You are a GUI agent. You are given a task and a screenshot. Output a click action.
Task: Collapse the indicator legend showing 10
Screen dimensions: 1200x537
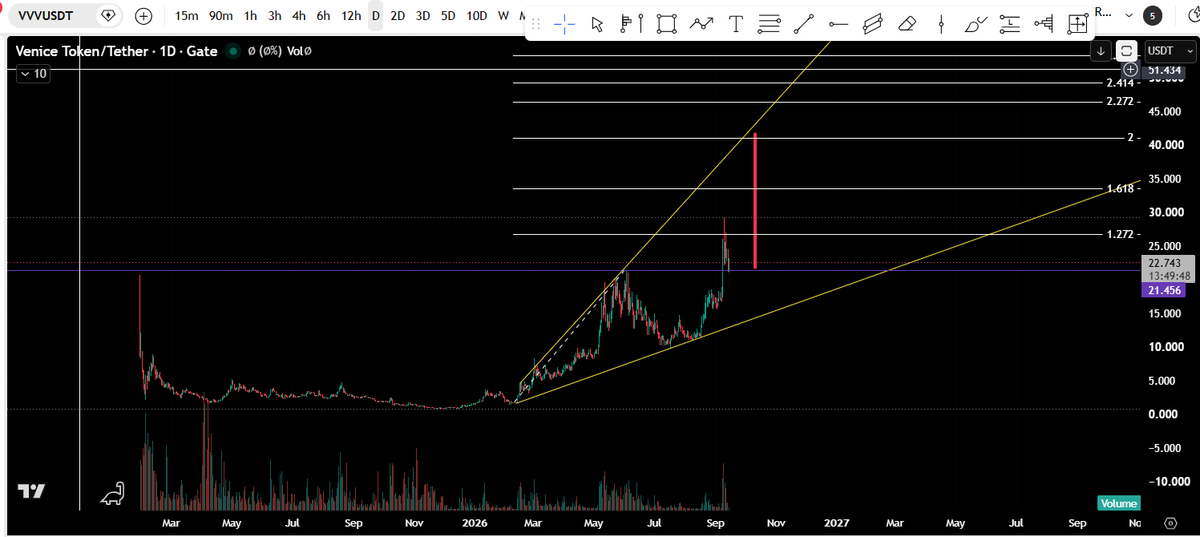pos(31,73)
